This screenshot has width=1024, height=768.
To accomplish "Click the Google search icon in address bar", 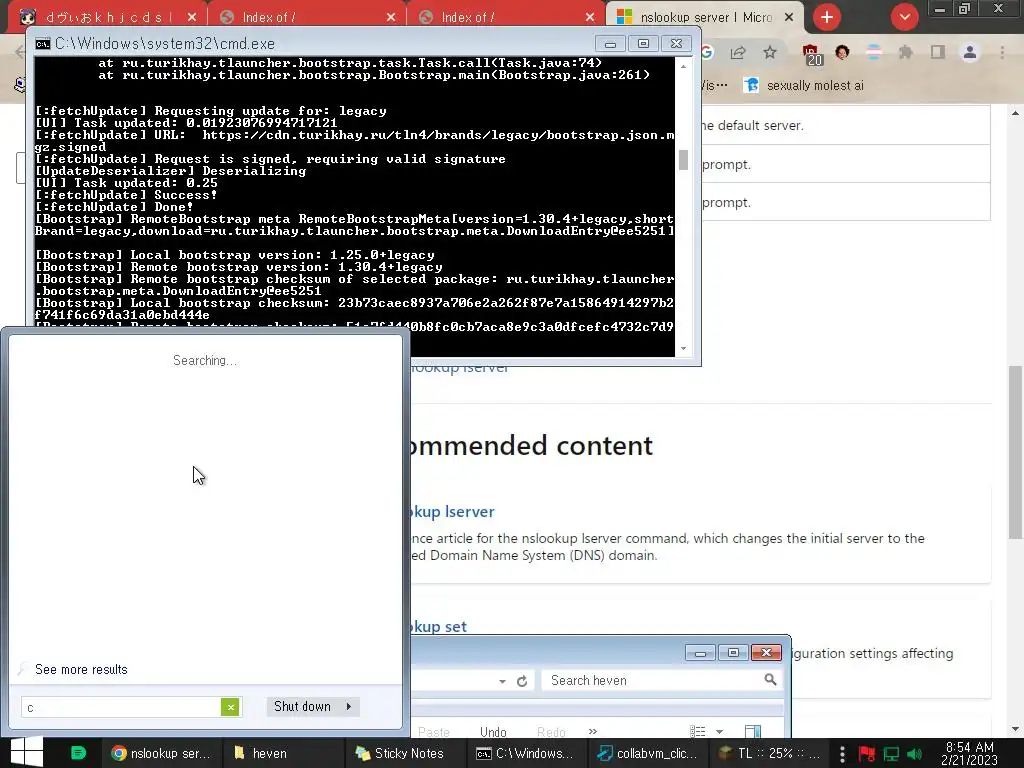I will [x=707, y=52].
